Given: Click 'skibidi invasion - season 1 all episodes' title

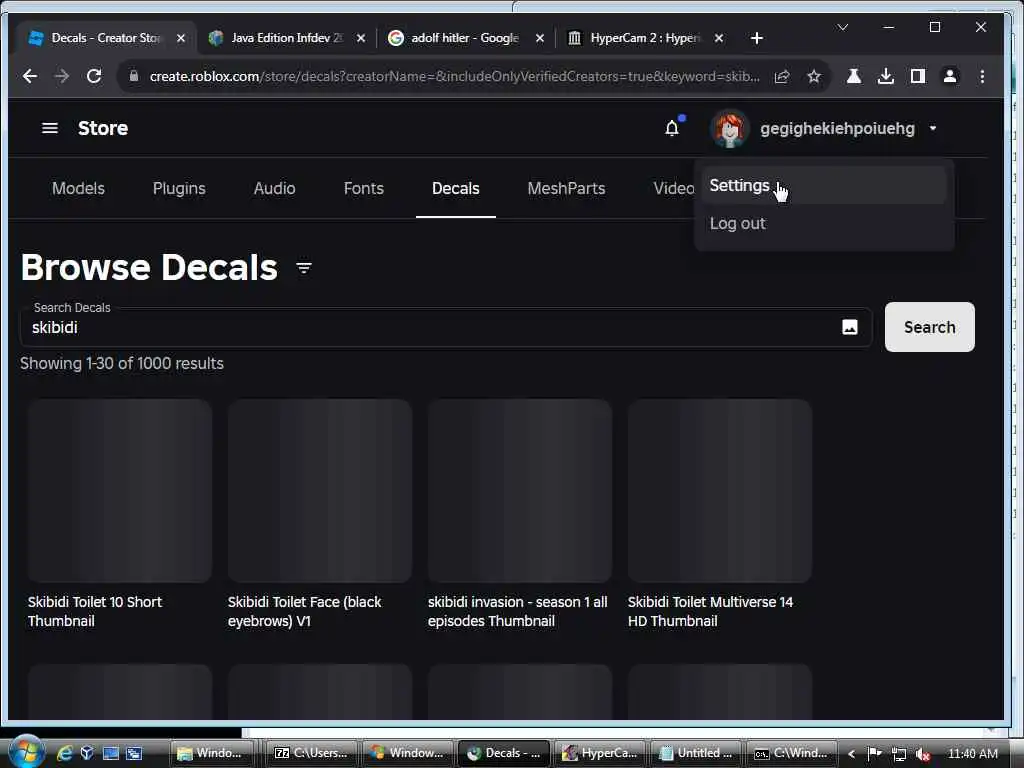Looking at the screenshot, I should pos(517,611).
